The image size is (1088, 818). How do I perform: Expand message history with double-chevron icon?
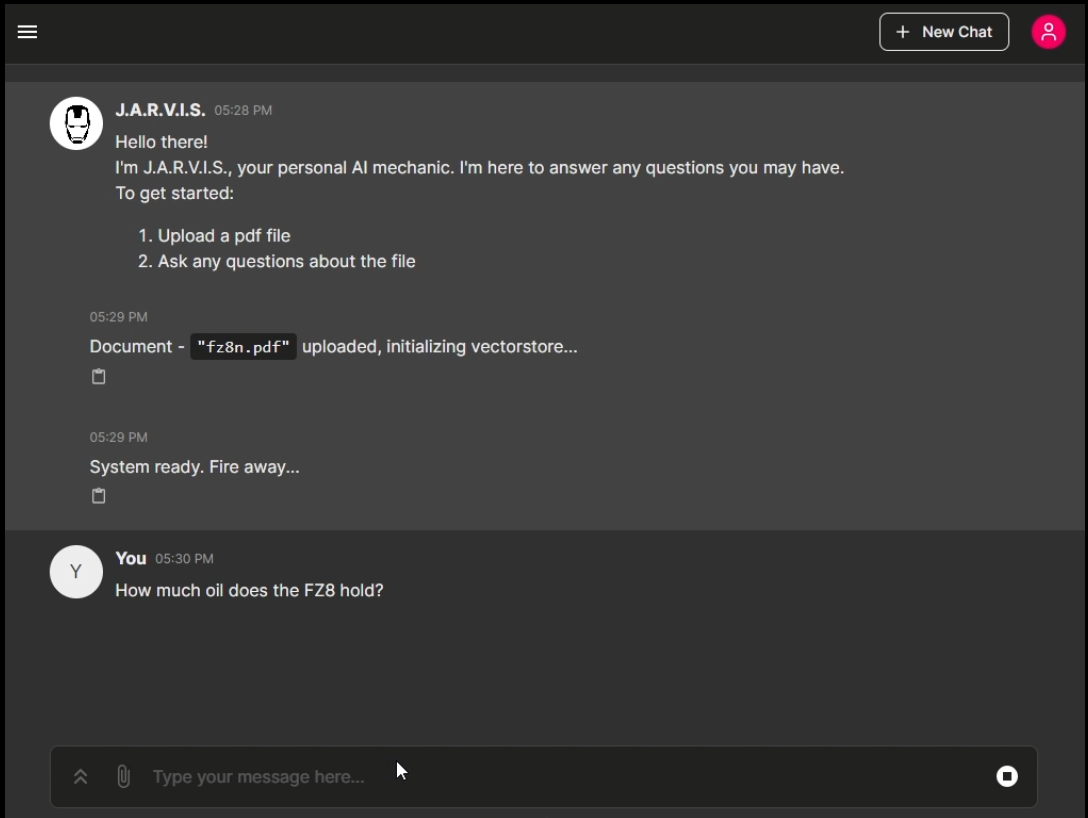point(80,776)
